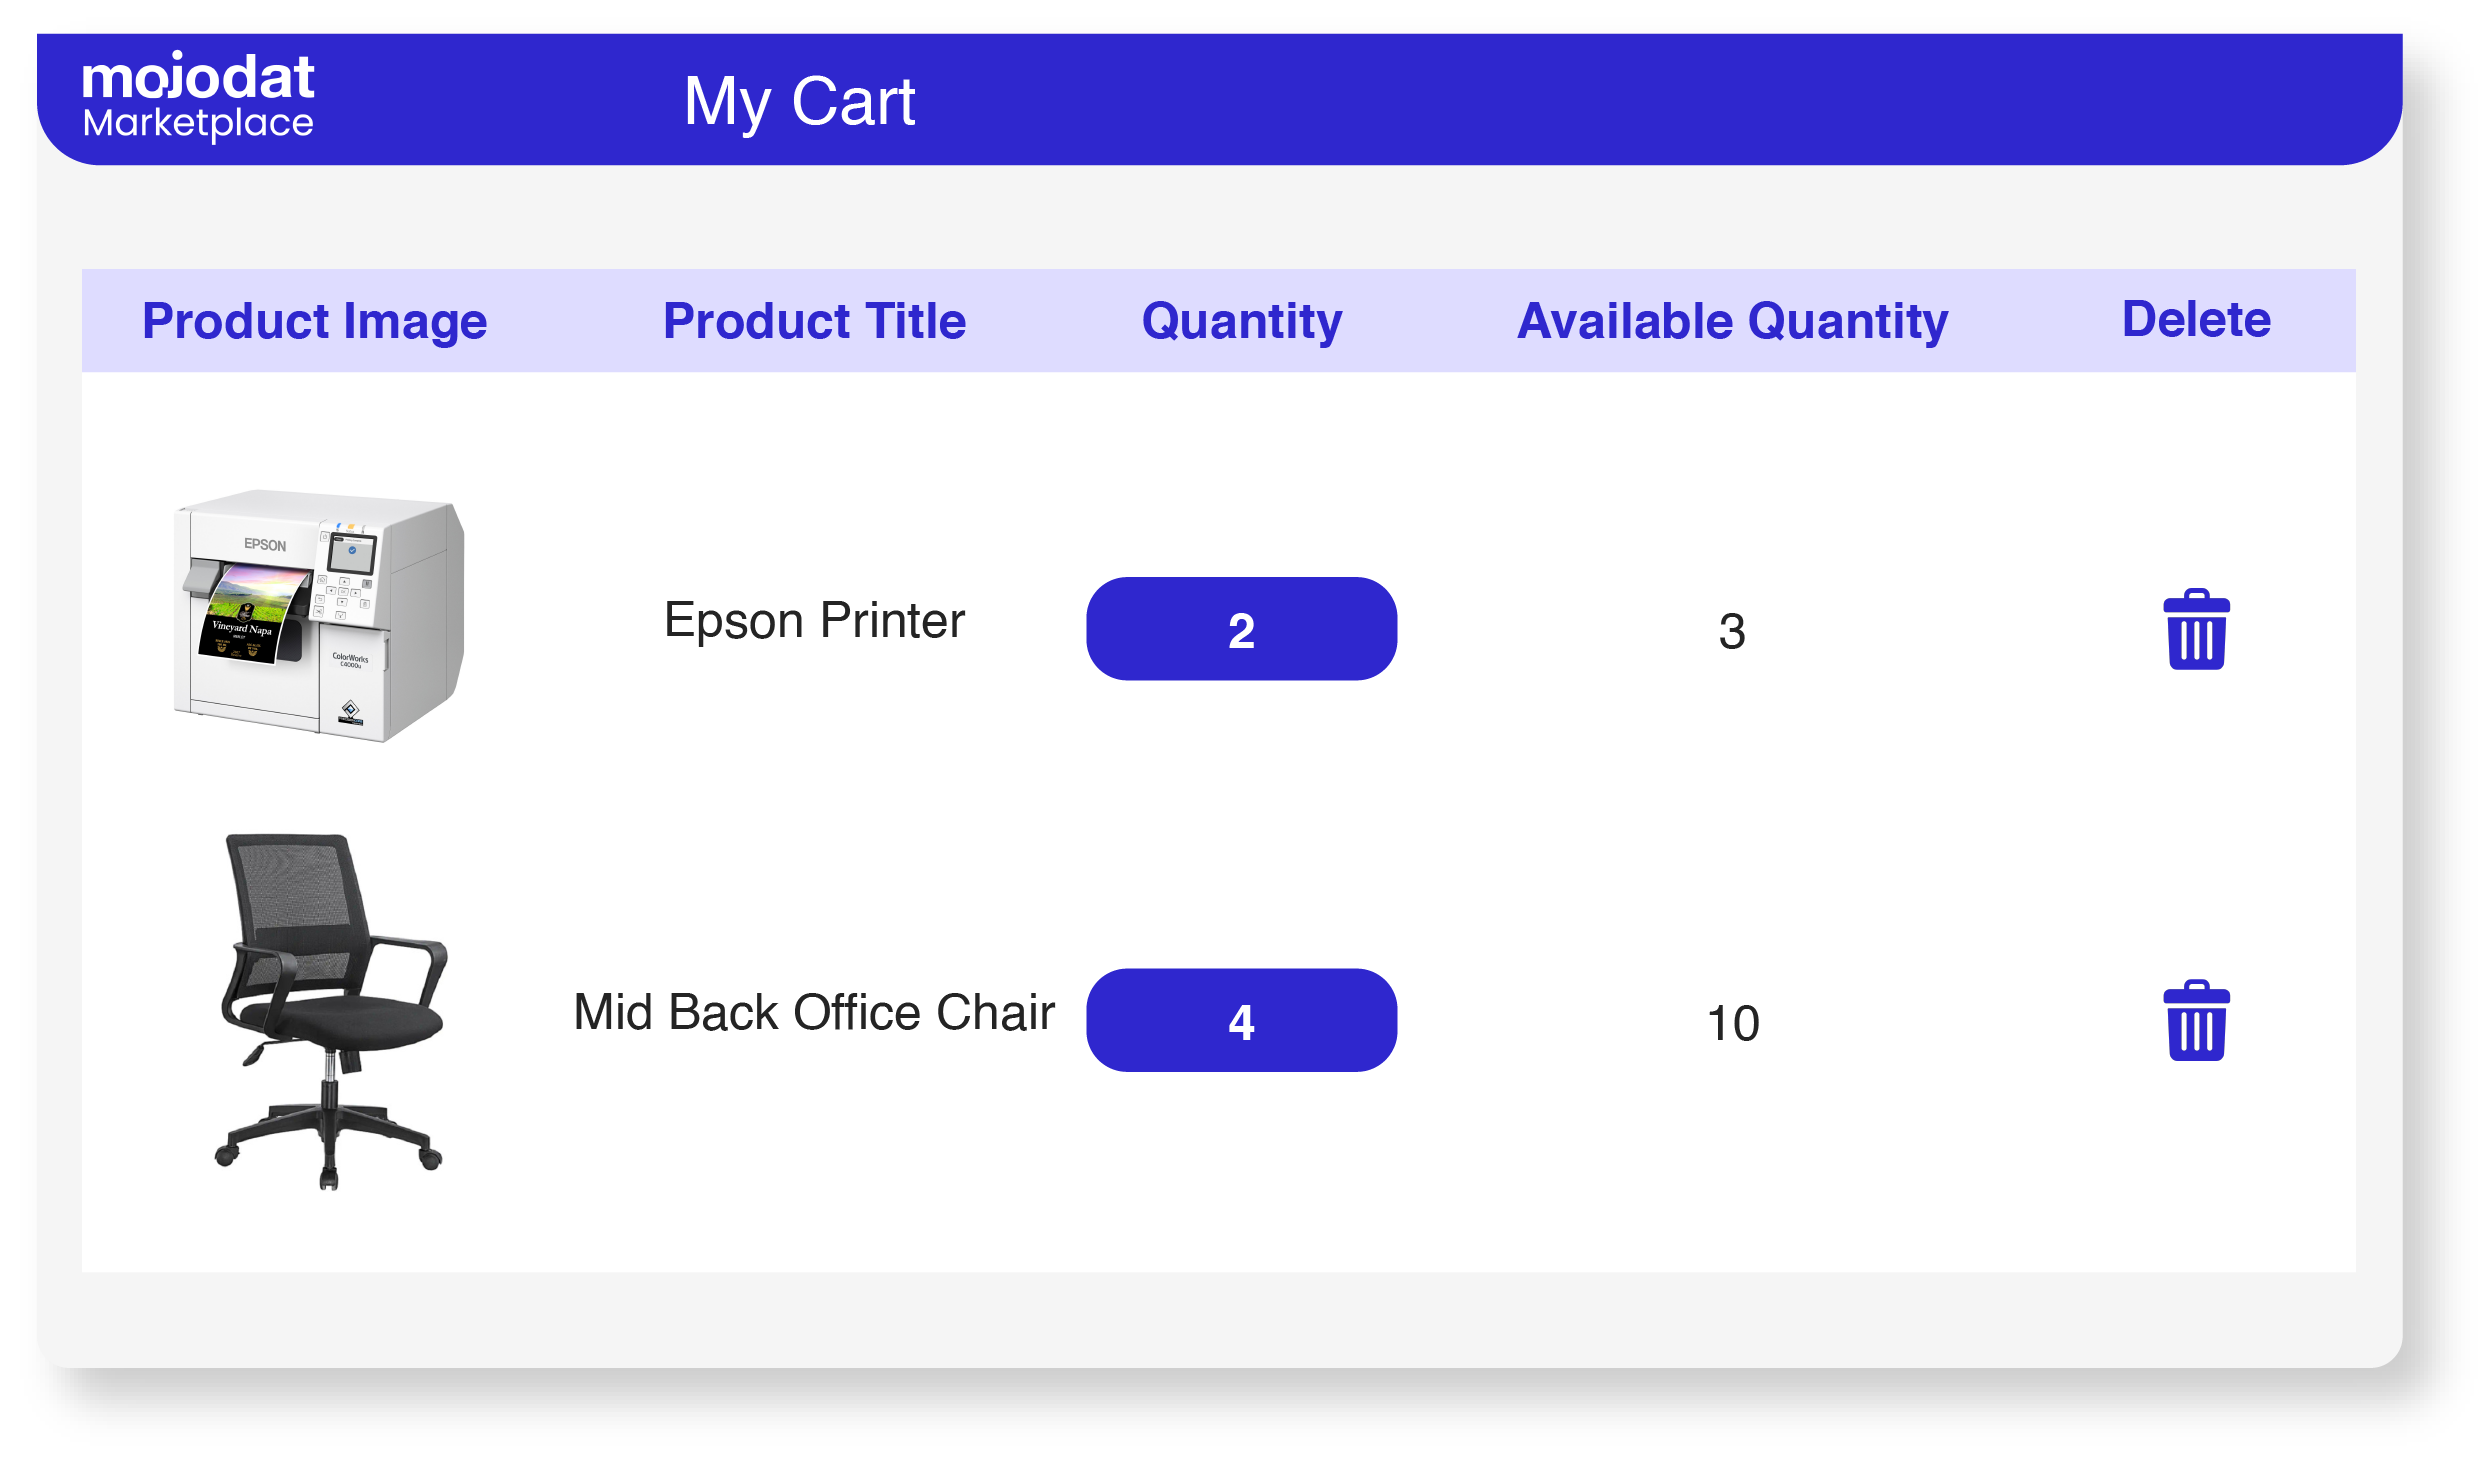This screenshot has width=2480, height=1461.
Task: Click the My Cart page heading
Action: coord(798,101)
